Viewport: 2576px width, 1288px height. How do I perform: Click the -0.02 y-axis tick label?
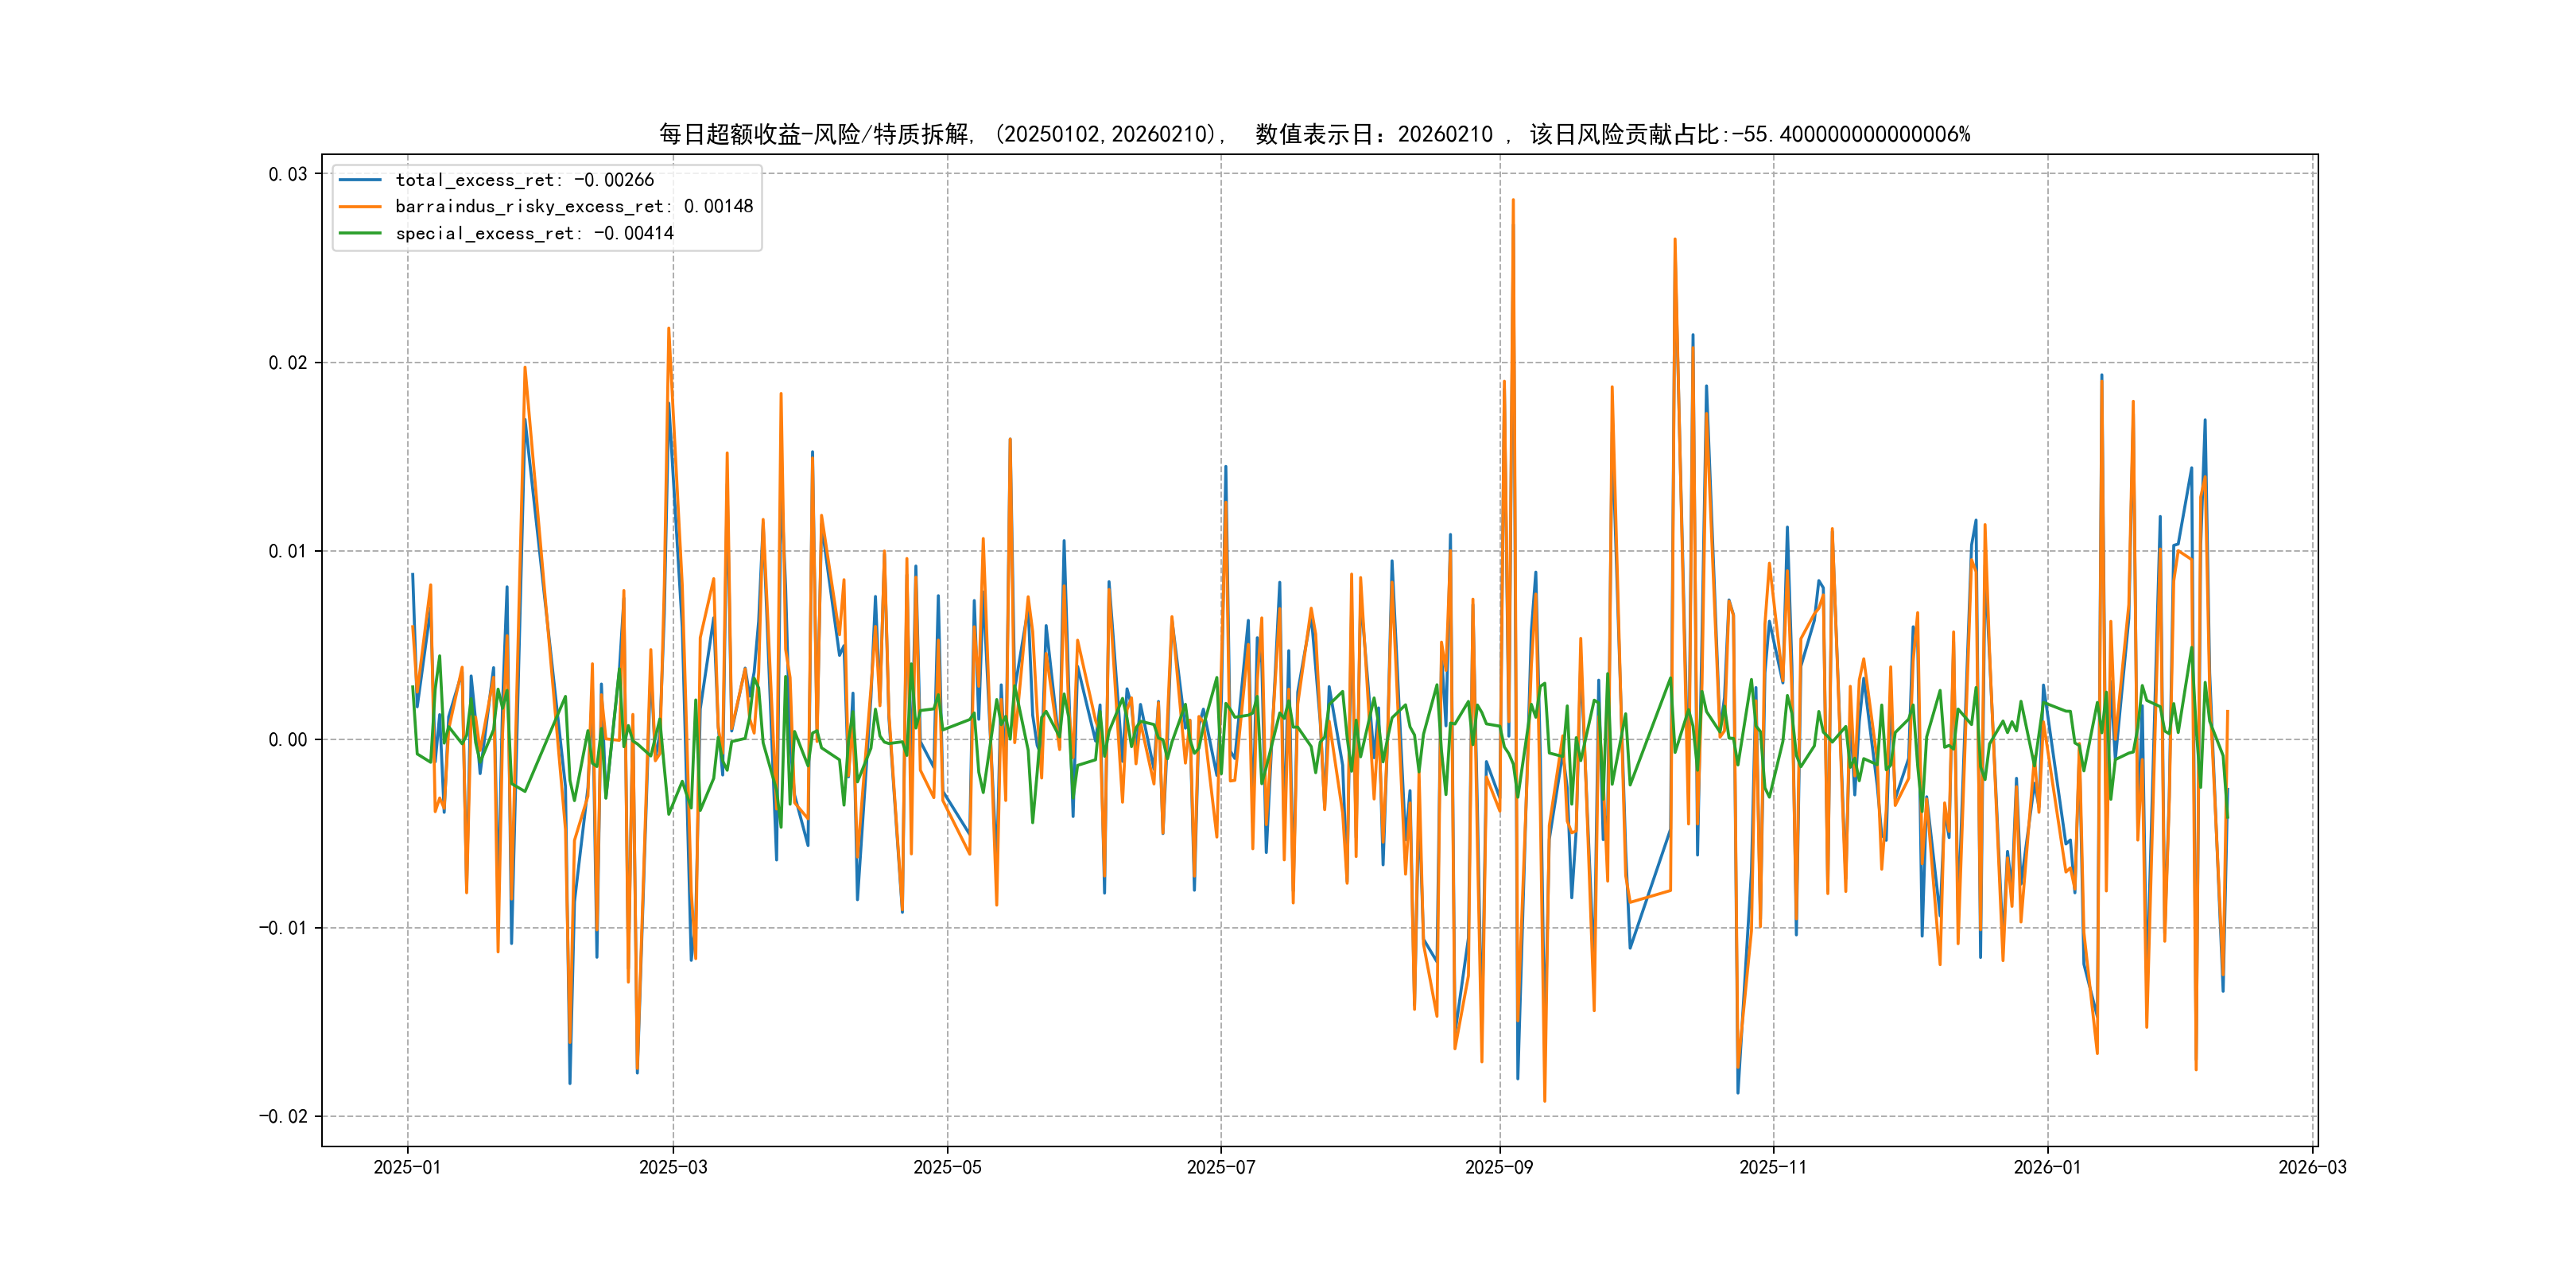pyautogui.click(x=283, y=1116)
